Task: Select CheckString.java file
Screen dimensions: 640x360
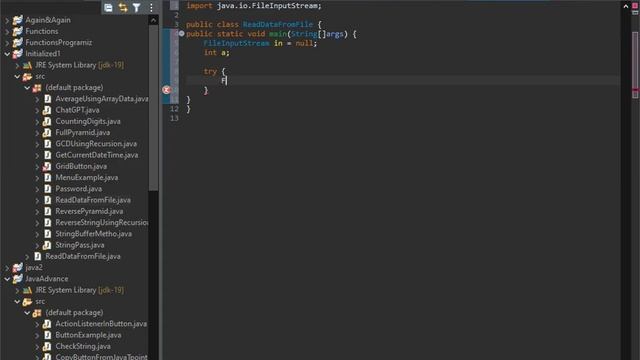Action: pyautogui.click(x=83, y=347)
